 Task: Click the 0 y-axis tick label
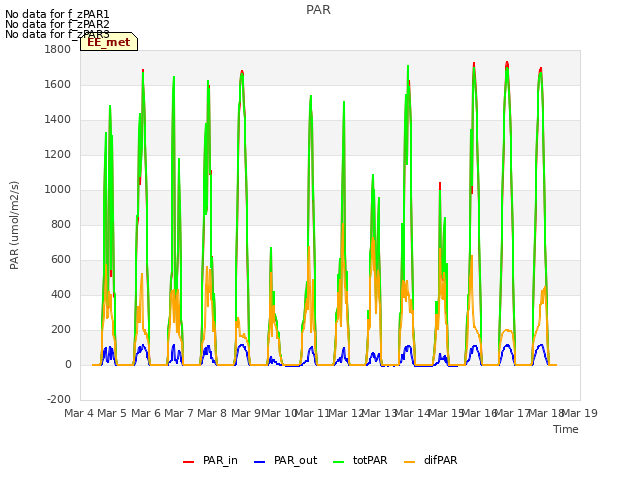click(x=68, y=364)
